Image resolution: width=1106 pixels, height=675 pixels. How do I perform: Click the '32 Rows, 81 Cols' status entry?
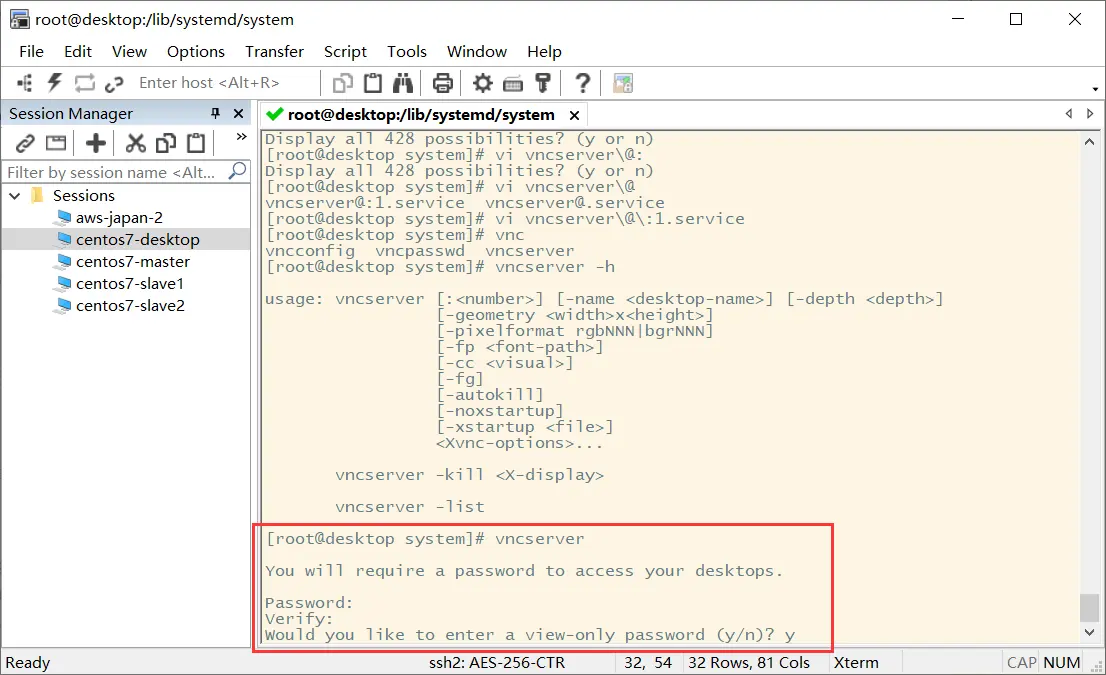[748, 662]
